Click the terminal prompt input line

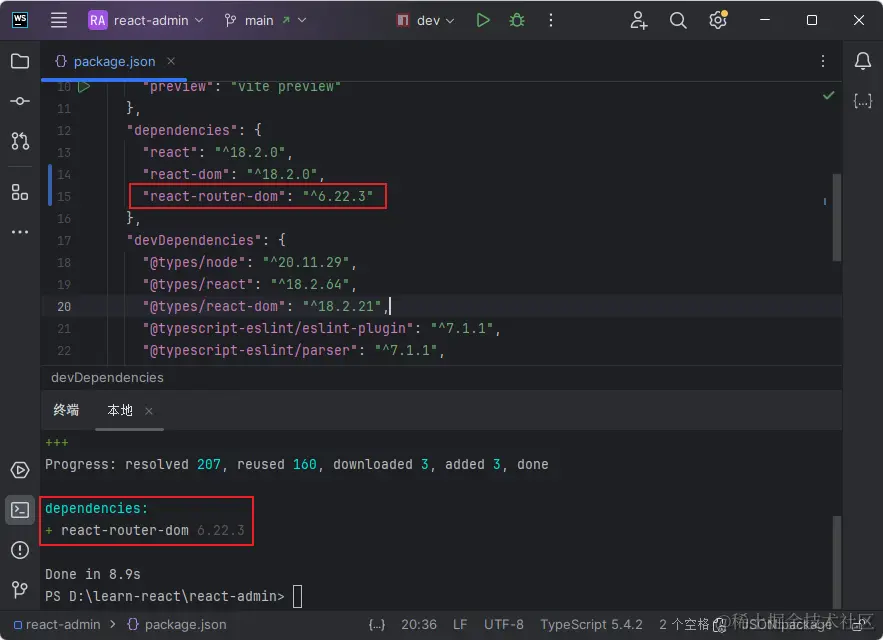tap(297, 596)
